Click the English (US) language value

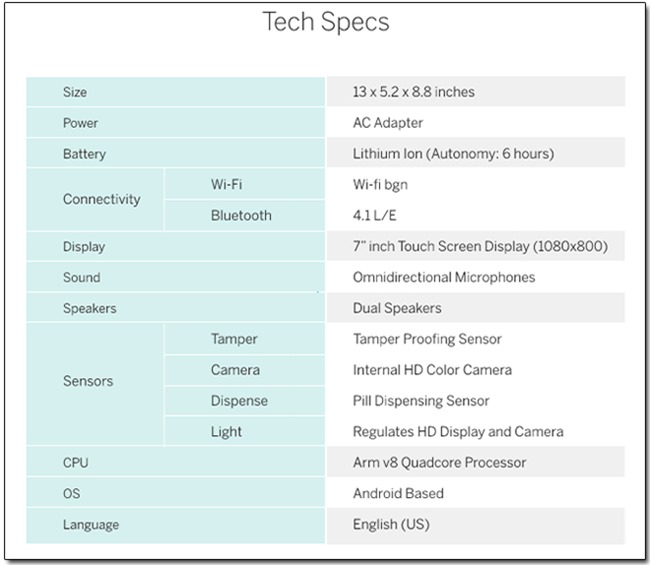tap(391, 524)
